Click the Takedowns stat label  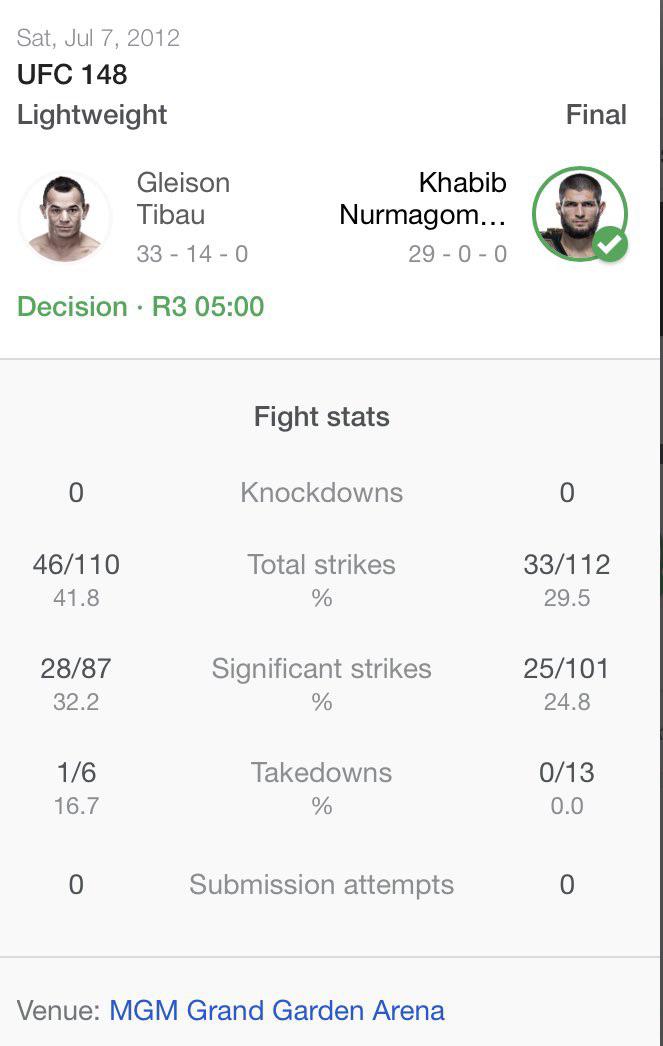321,773
